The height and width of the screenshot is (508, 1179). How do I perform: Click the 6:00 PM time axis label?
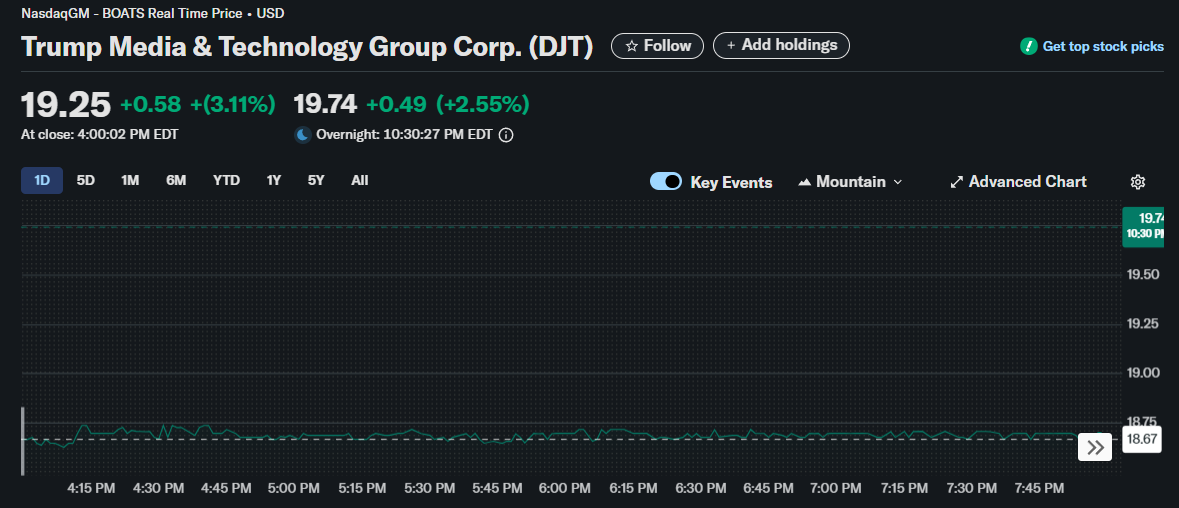coord(564,488)
